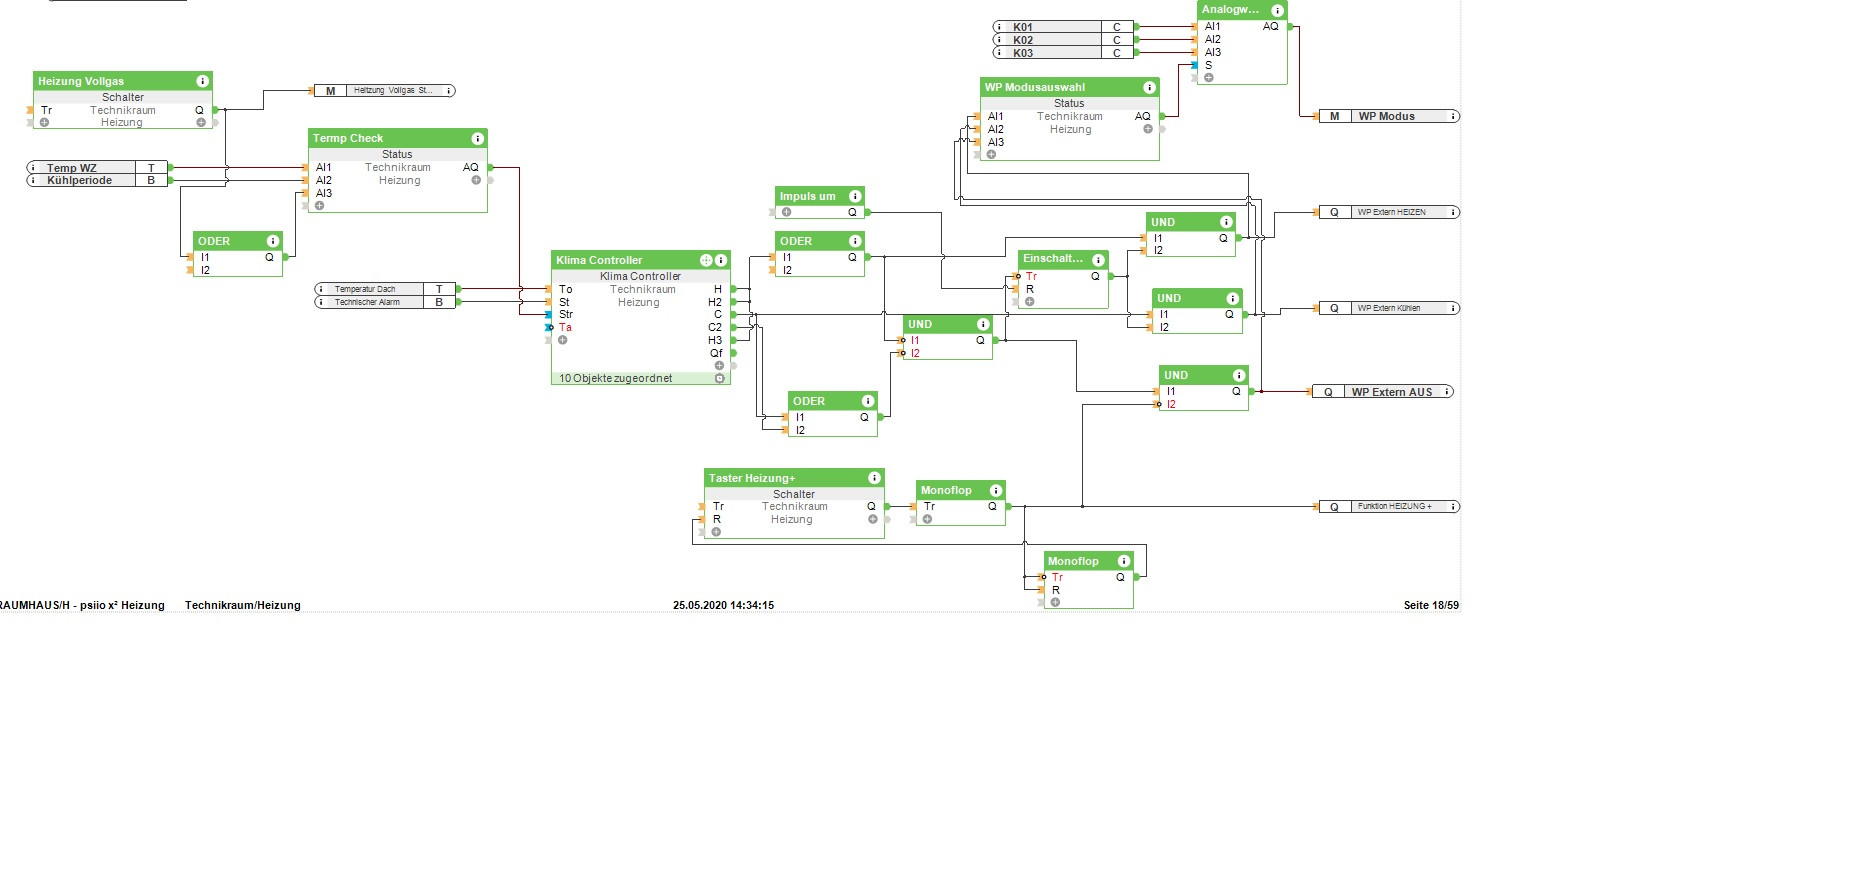Select the WP Modus memory flag
This screenshot has height=872, width=1872.
click(x=1388, y=116)
